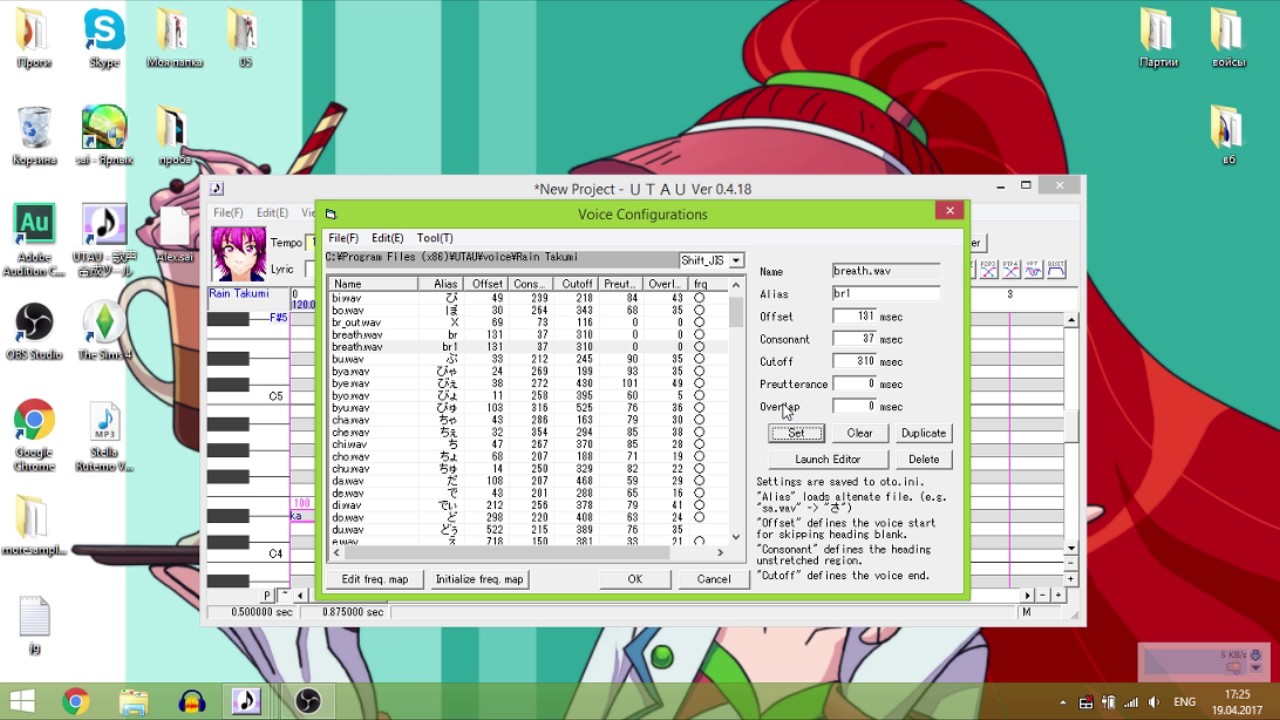Click the volume icon in system tray
The height and width of the screenshot is (720, 1280).
[x=1154, y=702]
